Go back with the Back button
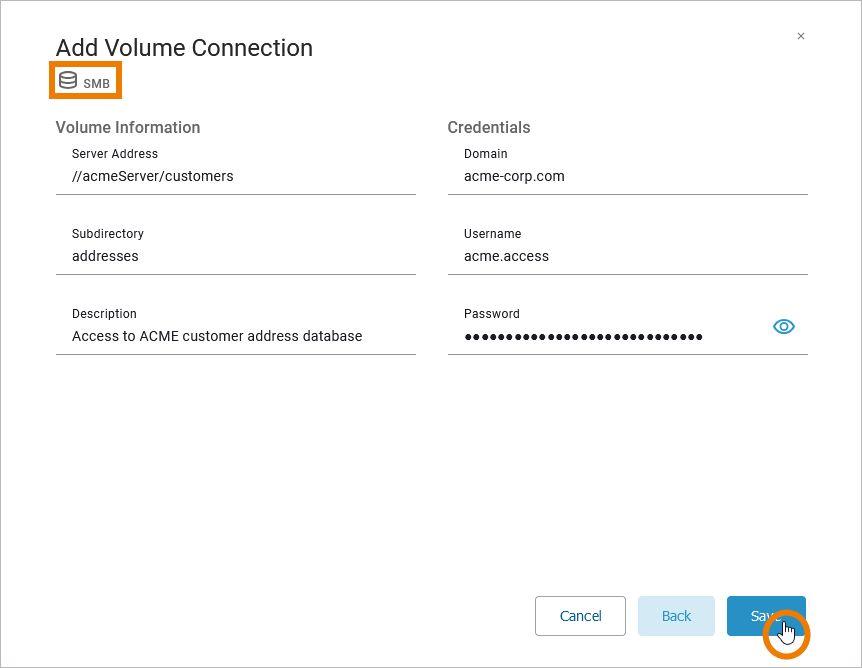The image size is (862, 668). pyautogui.click(x=676, y=616)
